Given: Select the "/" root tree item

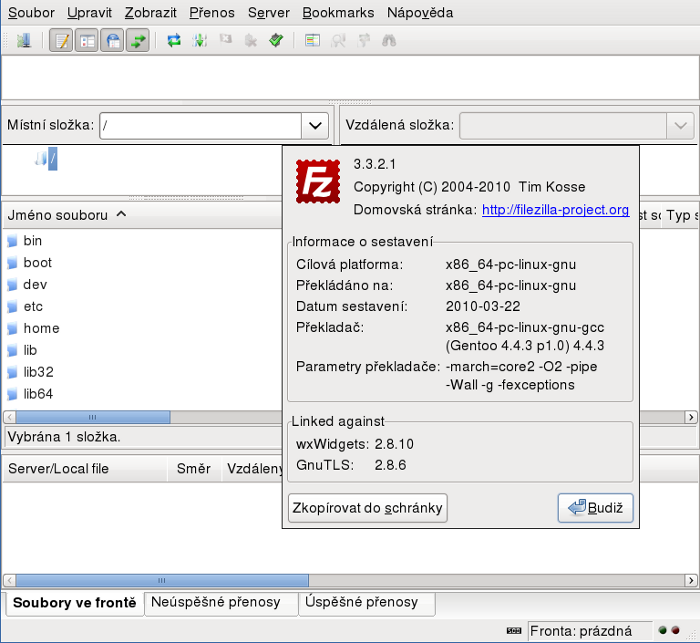Looking at the screenshot, I should click(53, 159).
